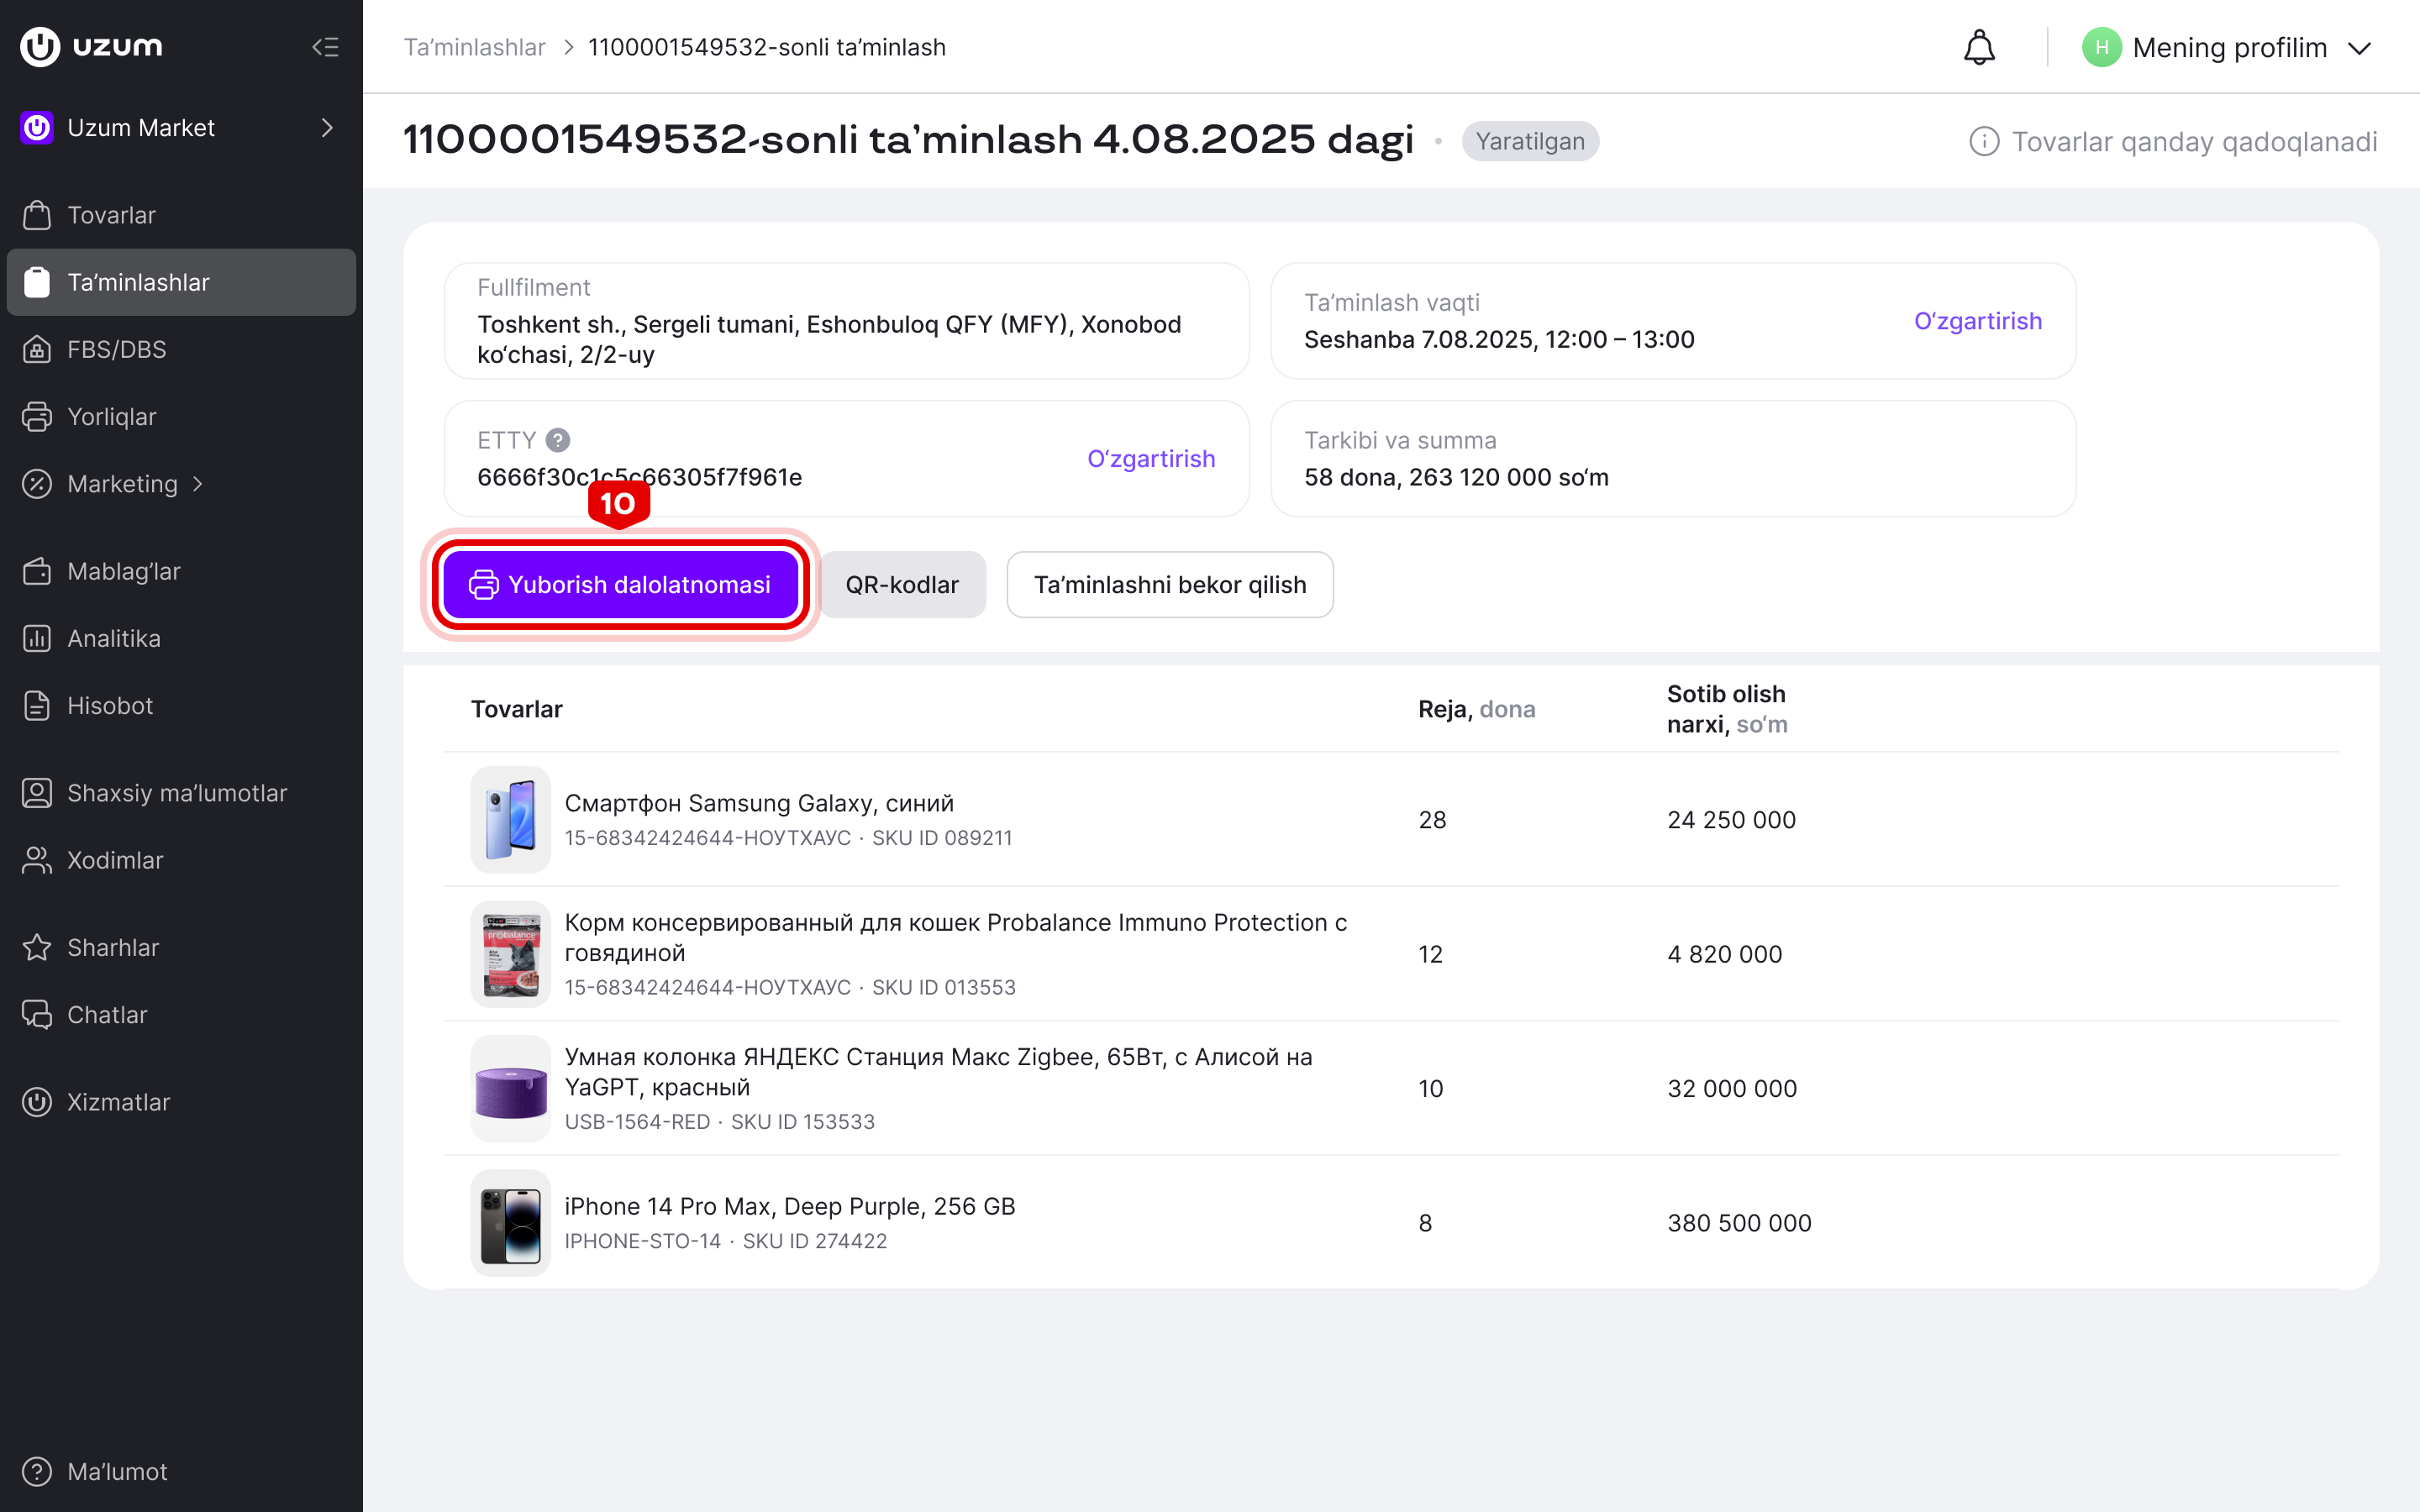Open Ta'minlashlar in the sidebar menu
The image size is (2420, 1512).
click(181, 282)
